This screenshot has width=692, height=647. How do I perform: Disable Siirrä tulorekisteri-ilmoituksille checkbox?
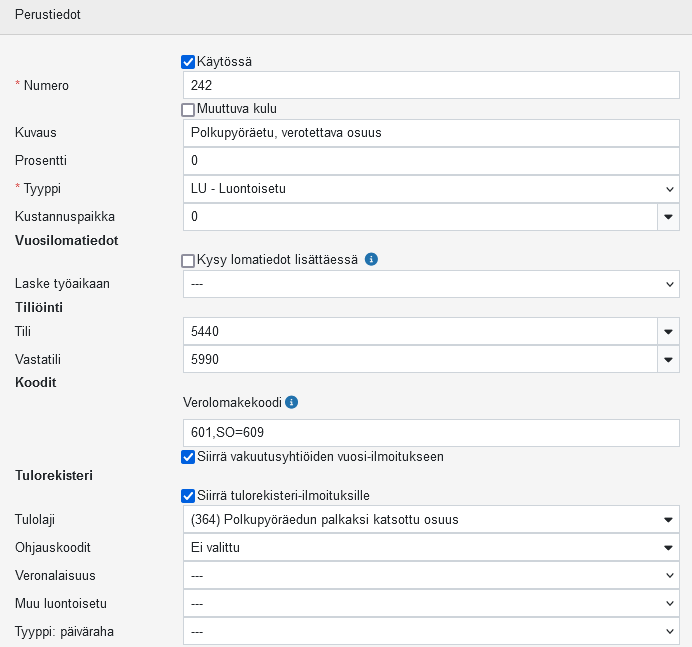(x=188, y=495)
